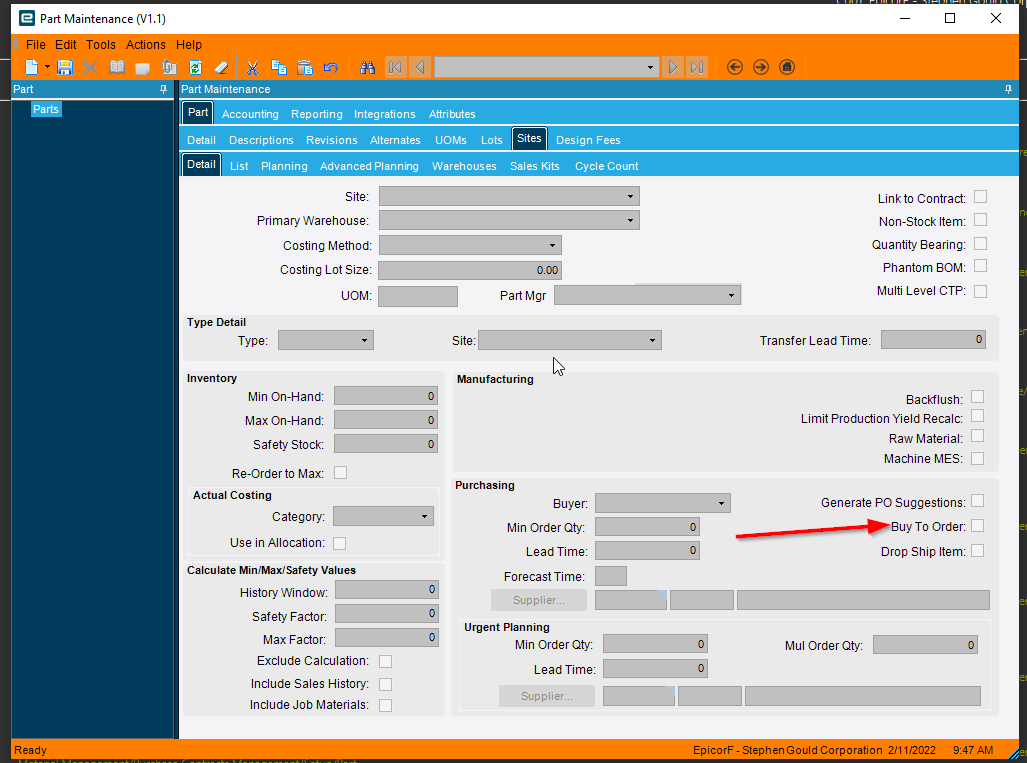Open the File menu
1027x763 pixels.
point(35,45)
